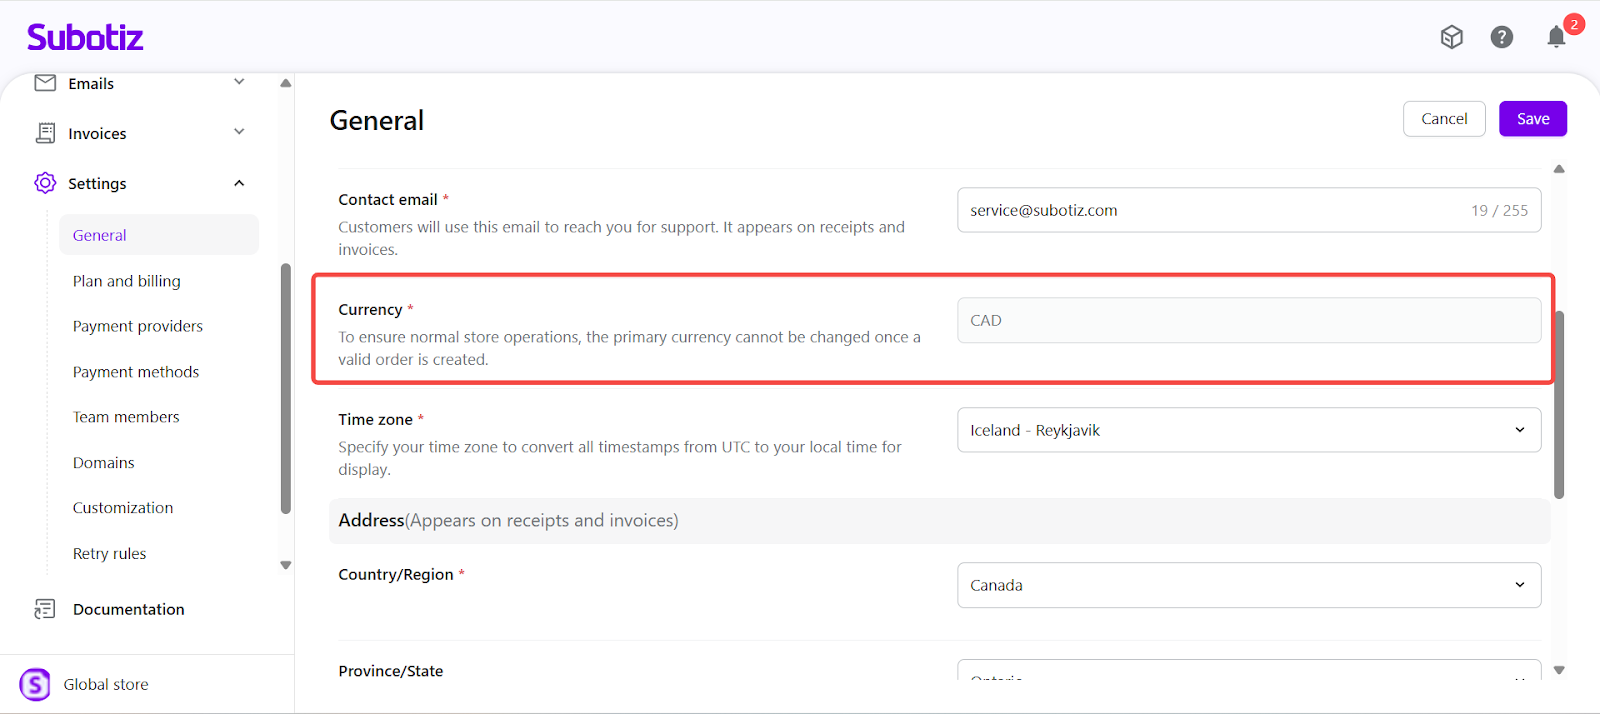Open Payment providers settings page
Viewport: 1600px width, 714px height.
tap(137, 326)
